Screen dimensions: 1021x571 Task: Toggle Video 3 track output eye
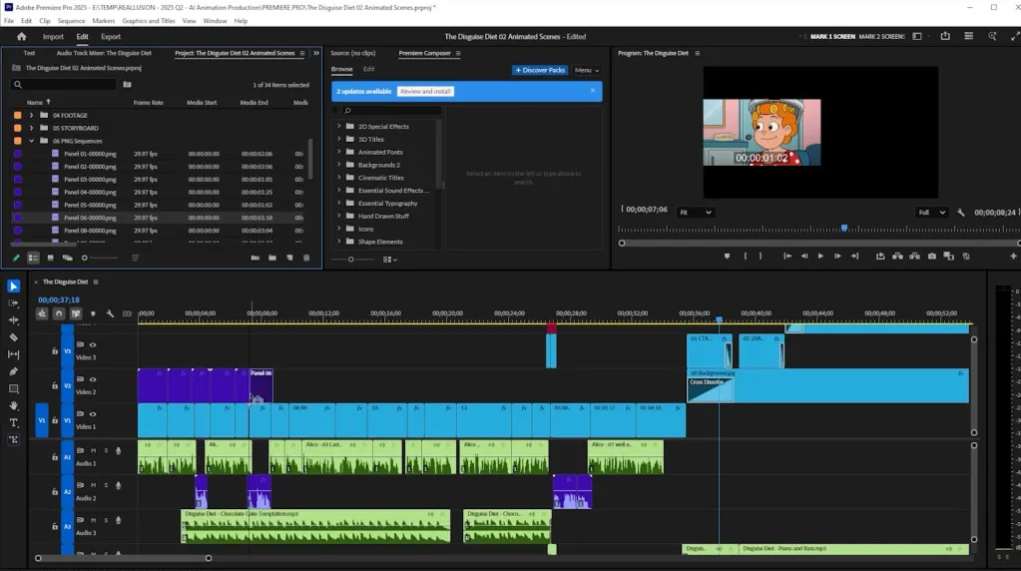click(92, 345)
